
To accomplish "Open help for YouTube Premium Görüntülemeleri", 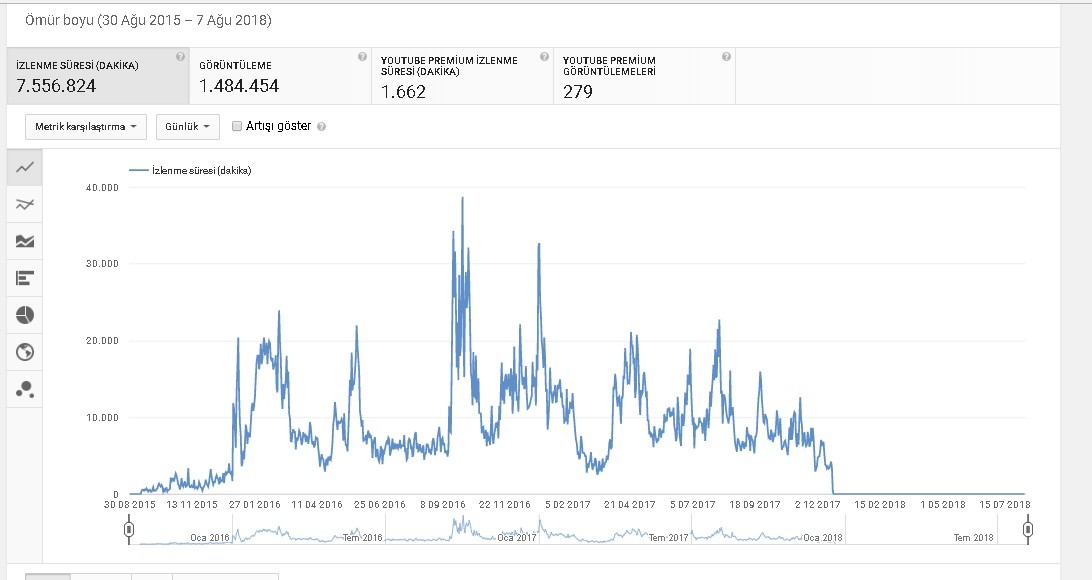I will pyautogui.click(x=726, y=56).
